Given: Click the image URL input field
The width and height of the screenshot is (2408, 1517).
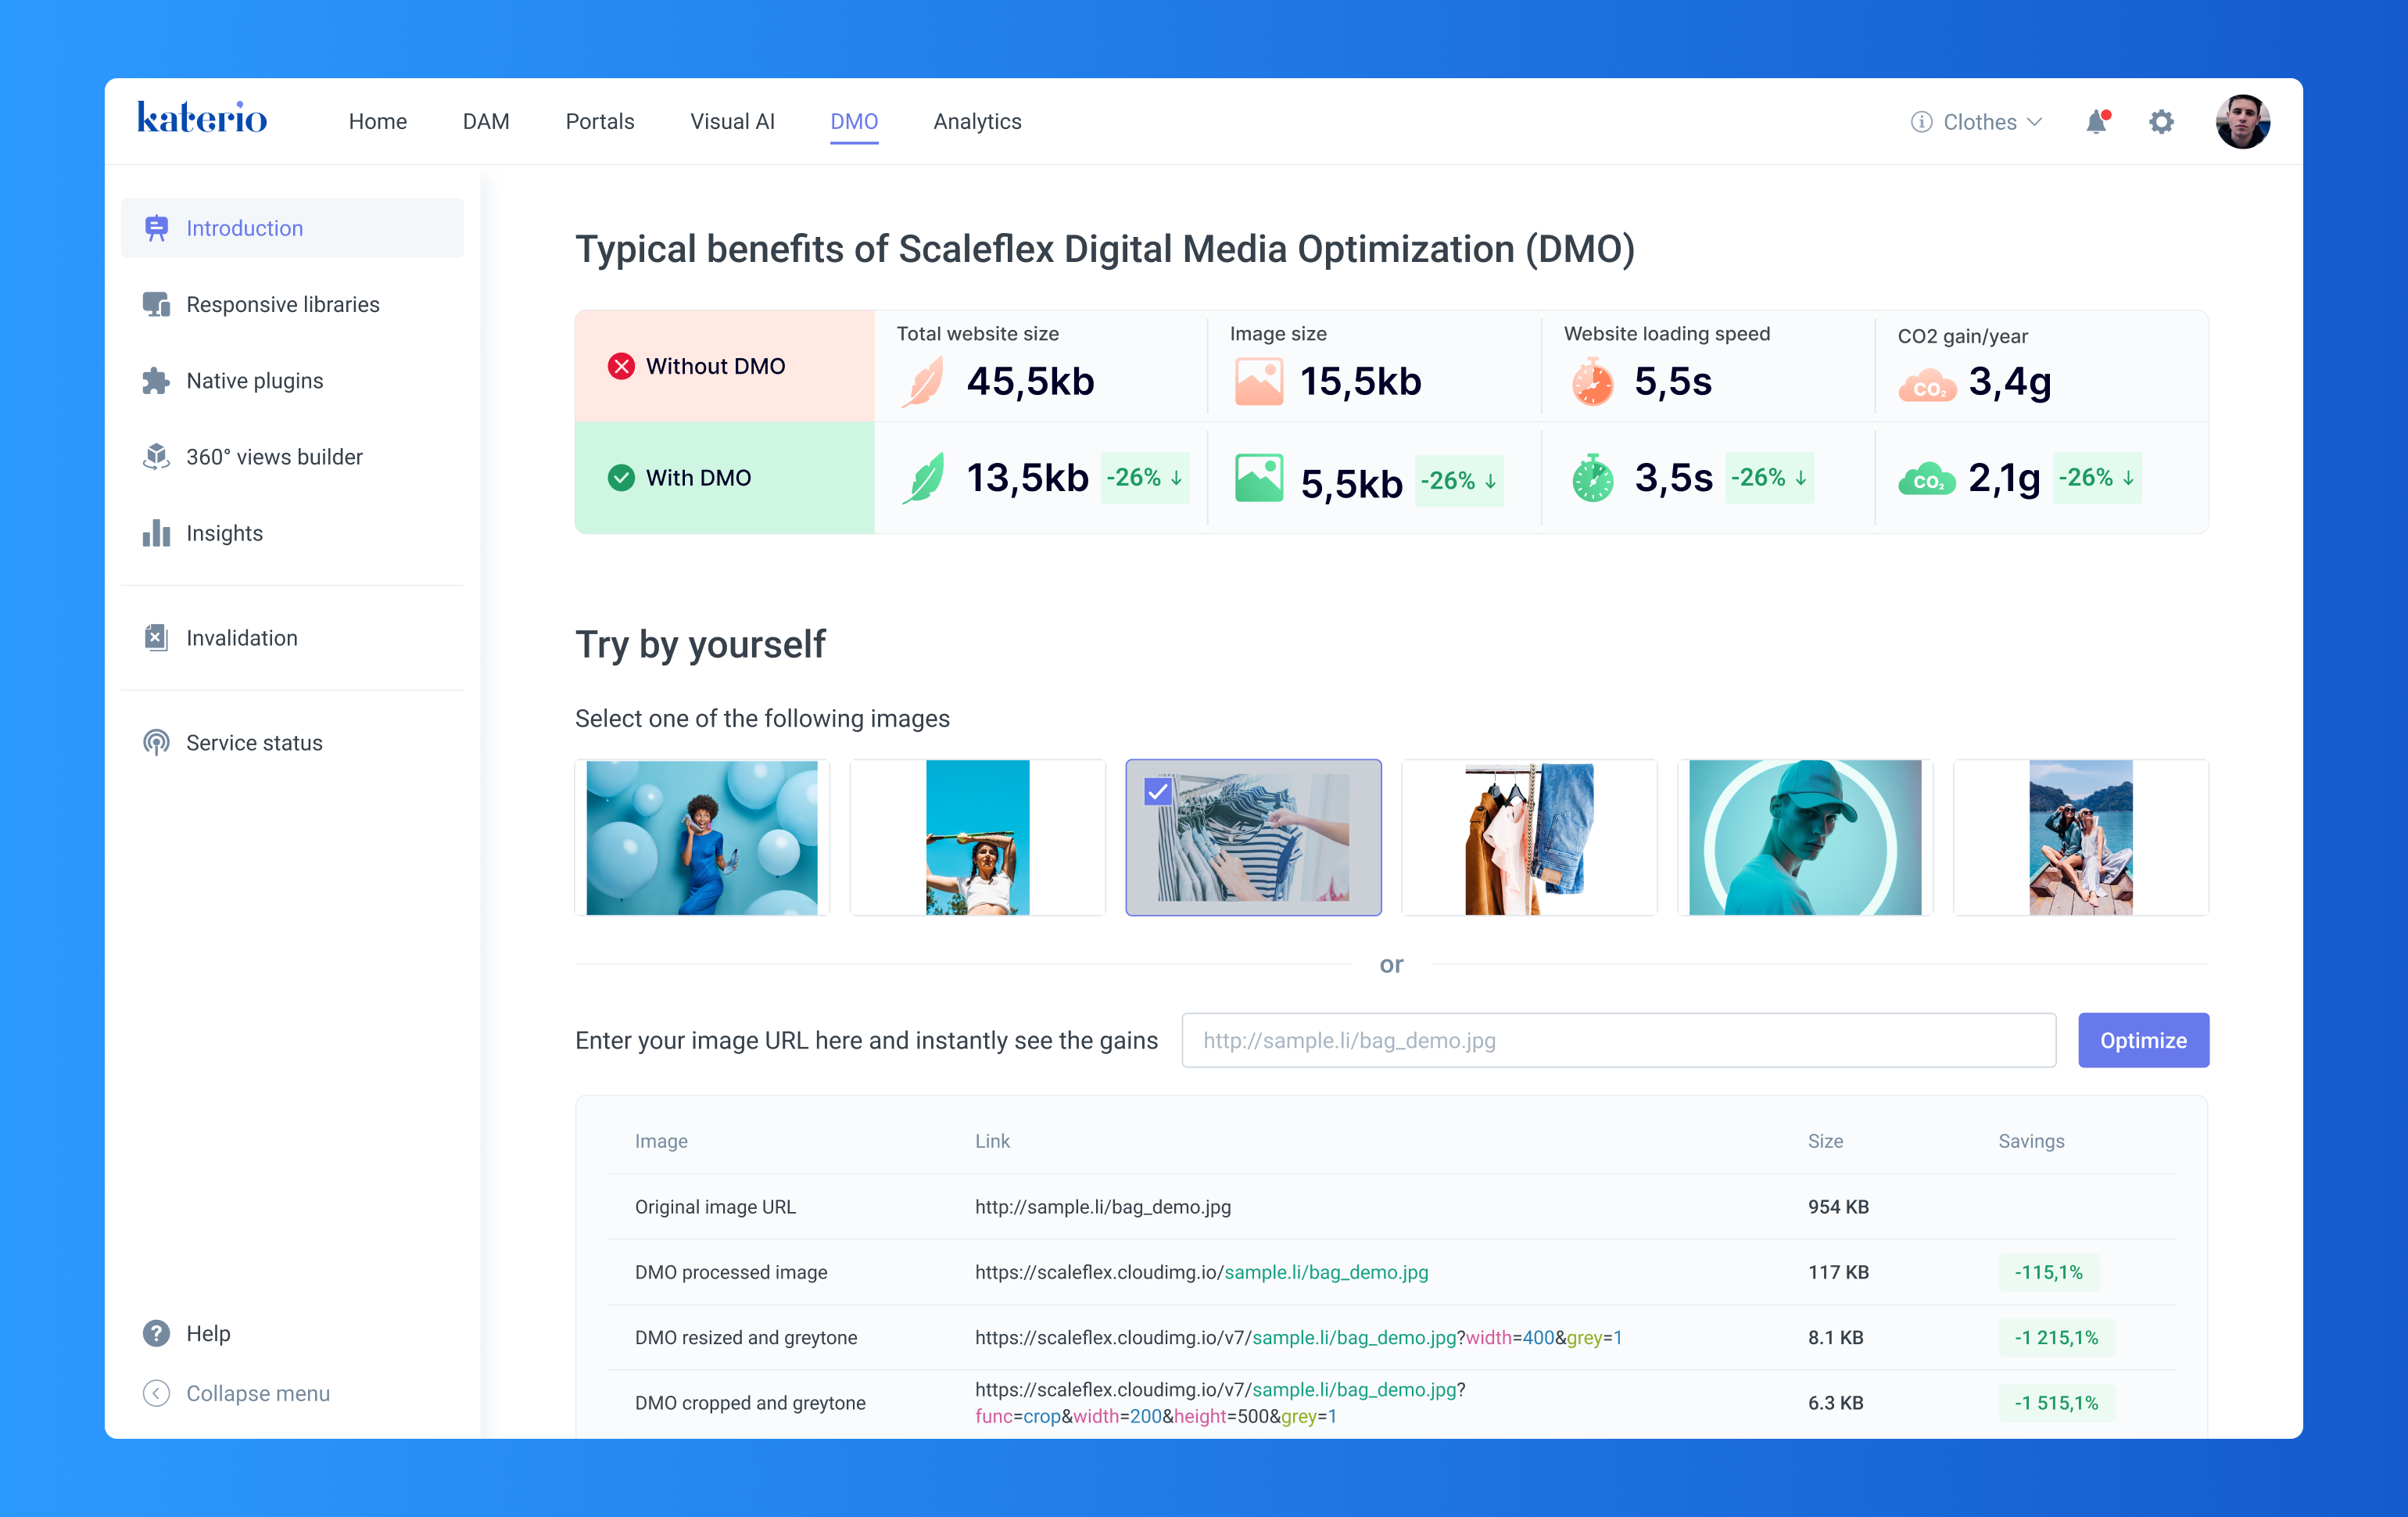Looking at the screenshot, I should 1618,1040.
